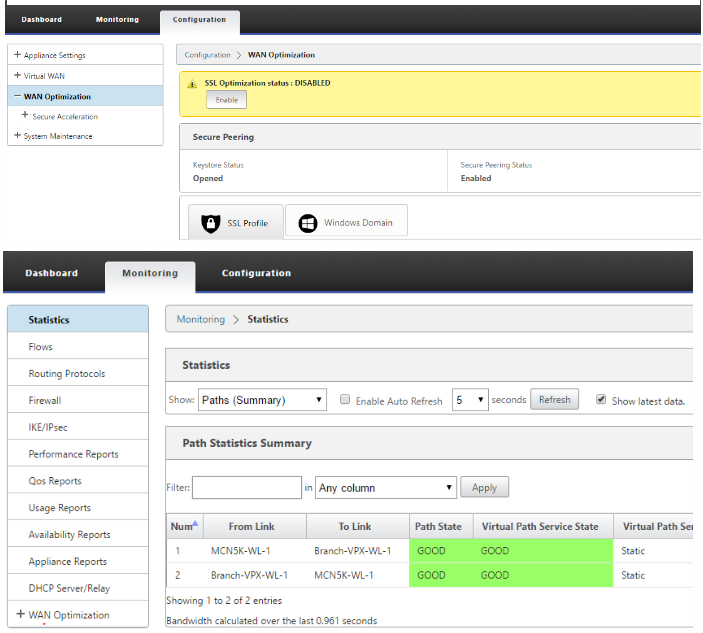Expand Secure Acceleration plus icon
This screenshot has height=633, width=703.
tap(25, 115)
